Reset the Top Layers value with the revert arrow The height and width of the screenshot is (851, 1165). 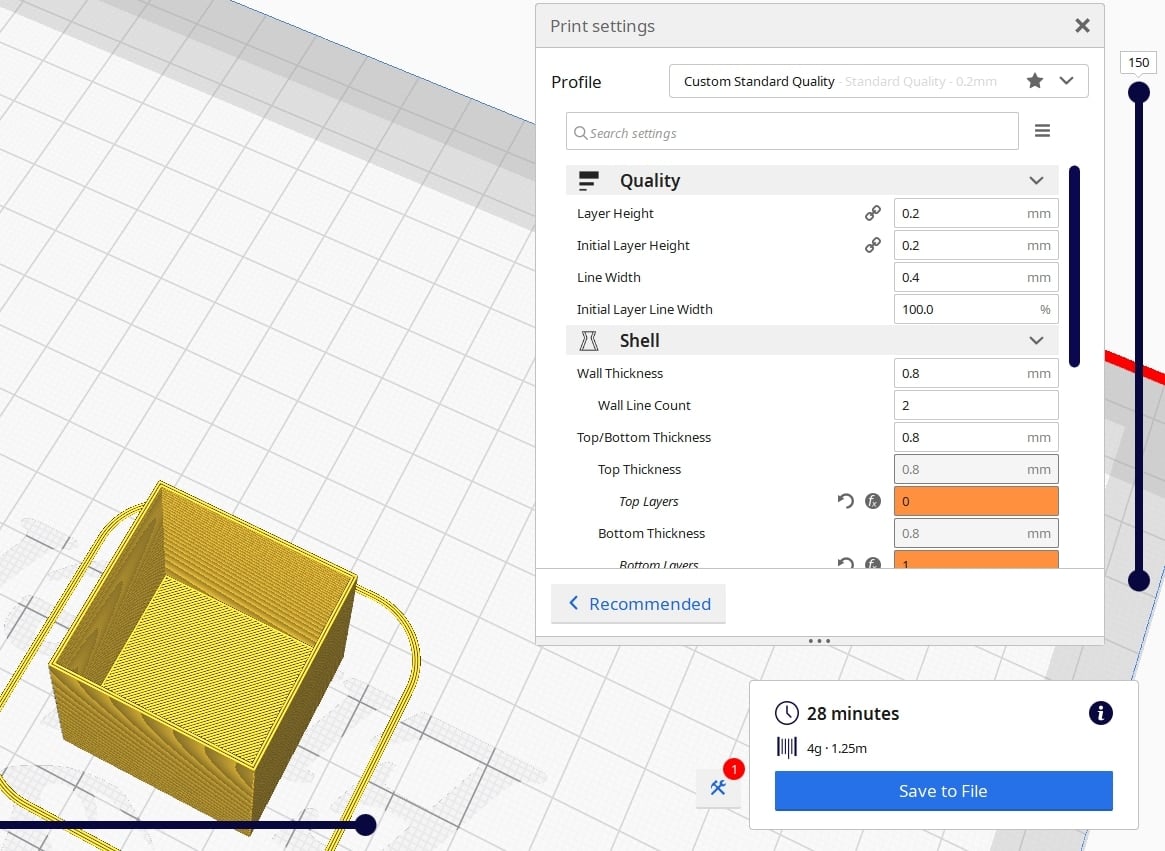click(846, 501)
